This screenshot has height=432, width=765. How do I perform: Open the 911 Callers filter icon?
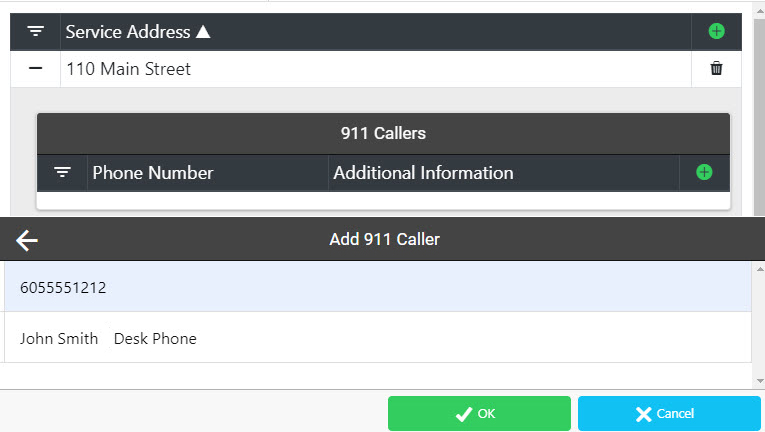62,172
